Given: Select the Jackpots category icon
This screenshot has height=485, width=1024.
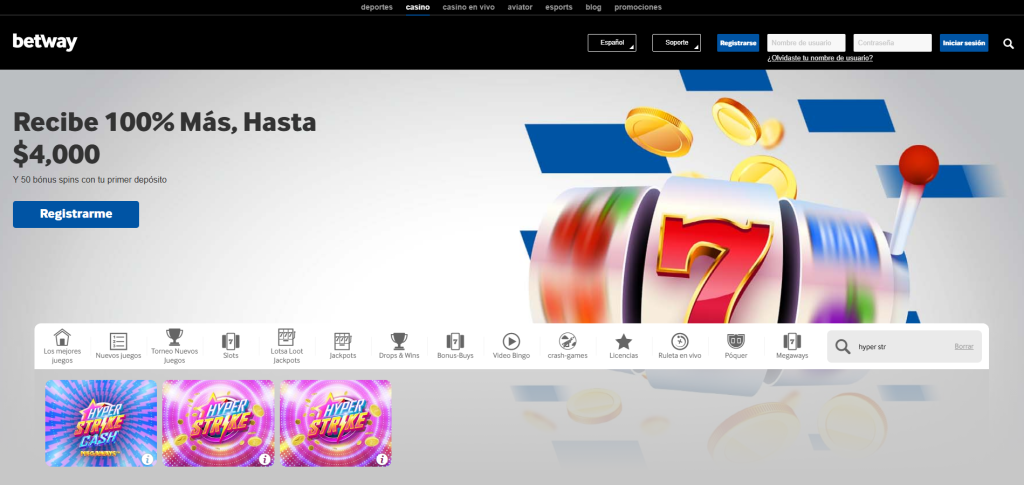Looking at the screenshot, I should tap(343, 341).
